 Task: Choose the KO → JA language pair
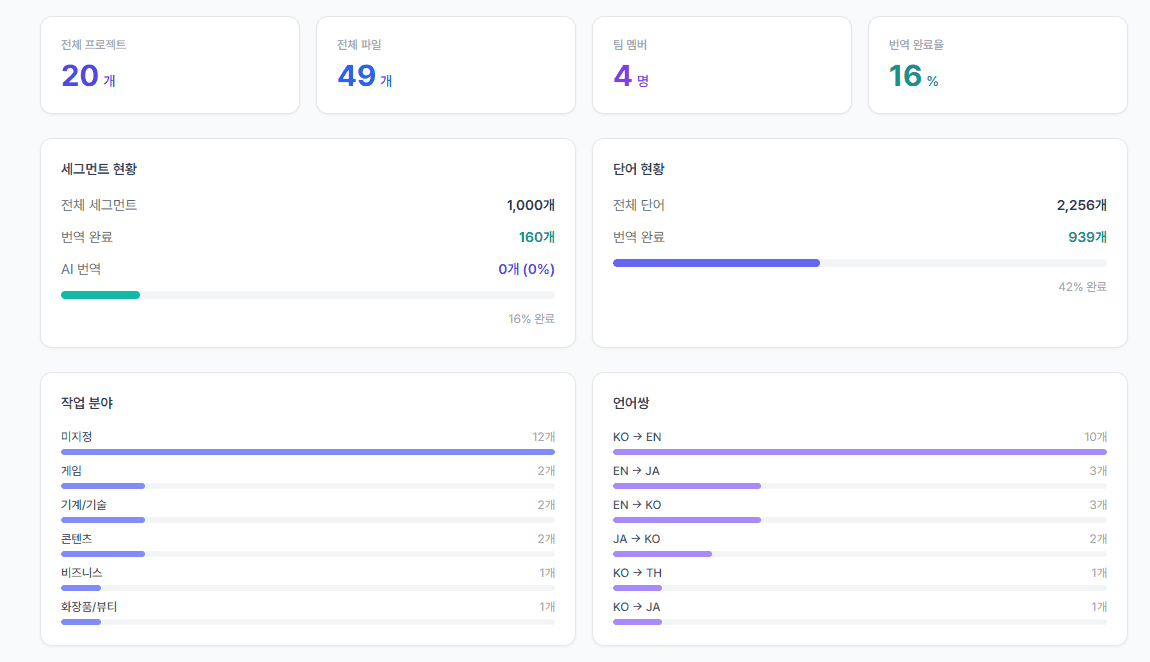coord(860,613)
